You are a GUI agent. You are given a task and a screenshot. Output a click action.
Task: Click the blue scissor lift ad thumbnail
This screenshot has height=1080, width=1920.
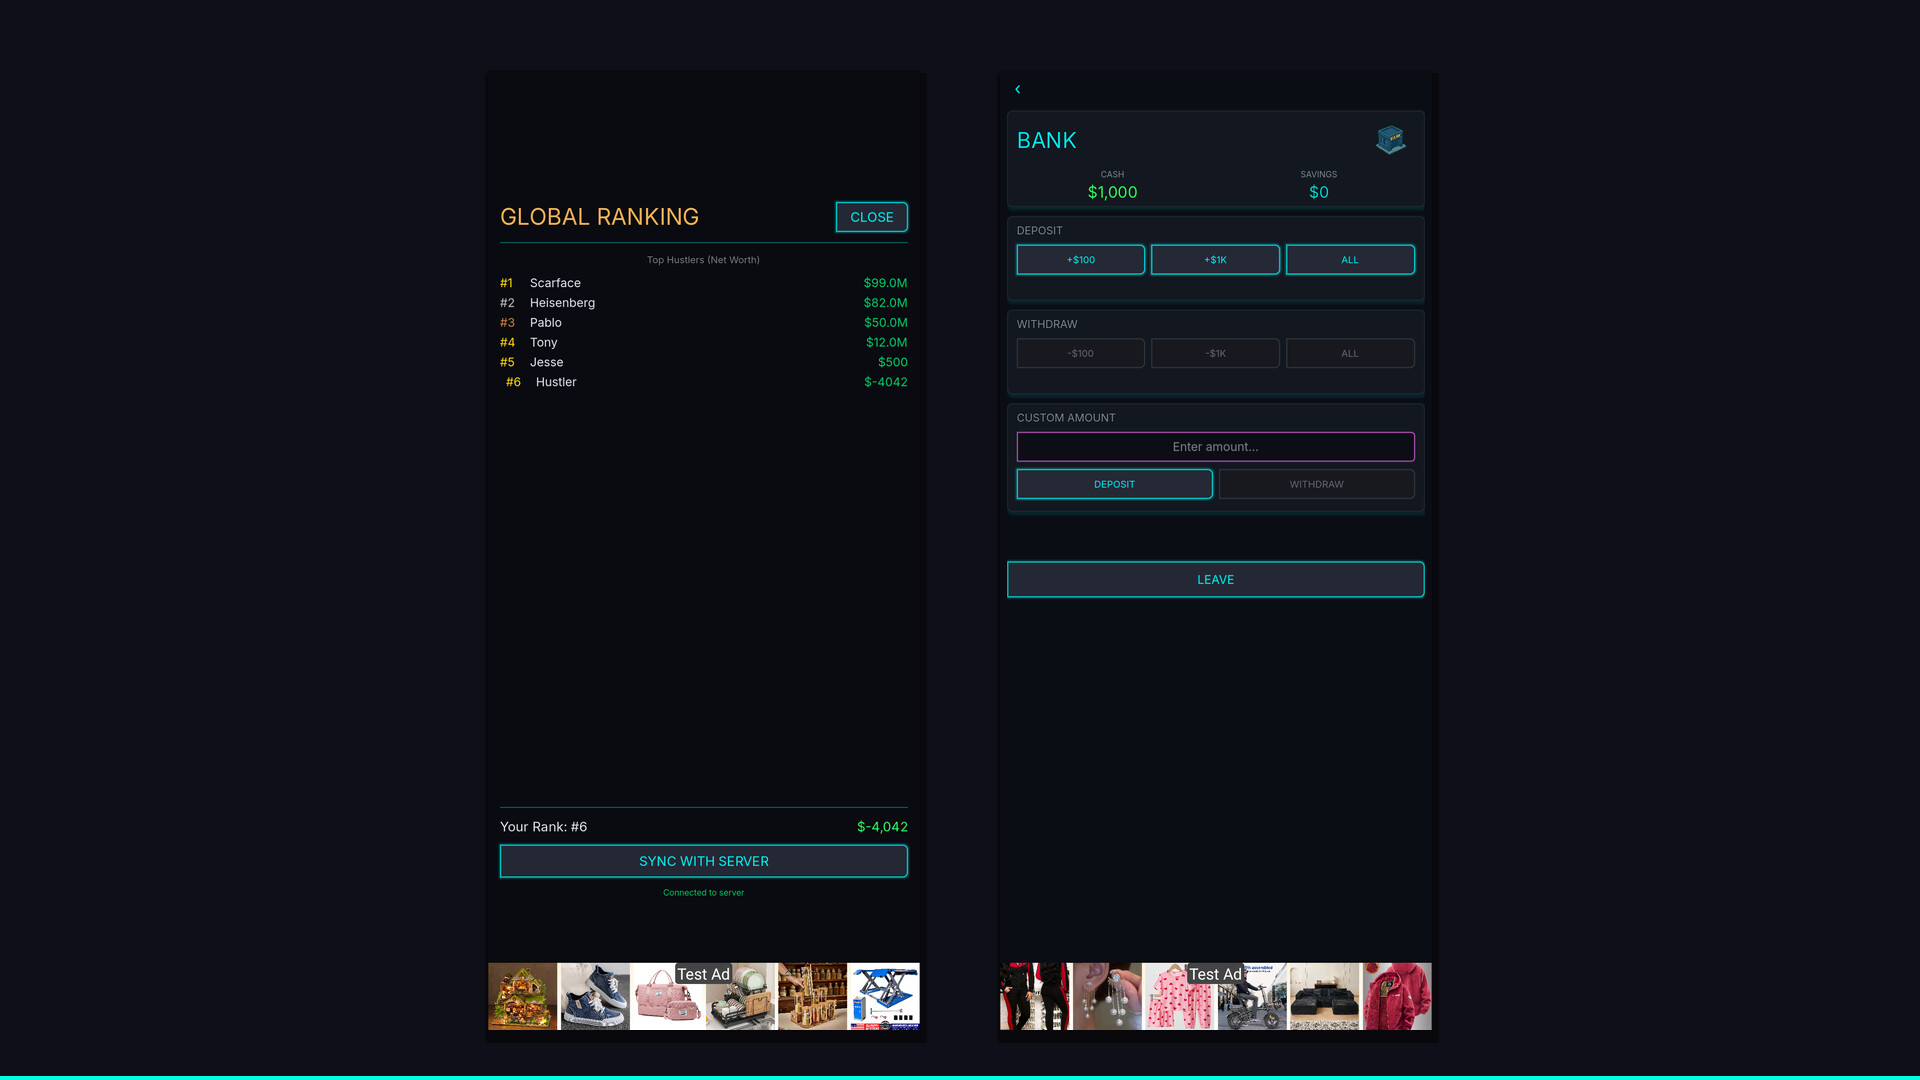coord(883,996)
